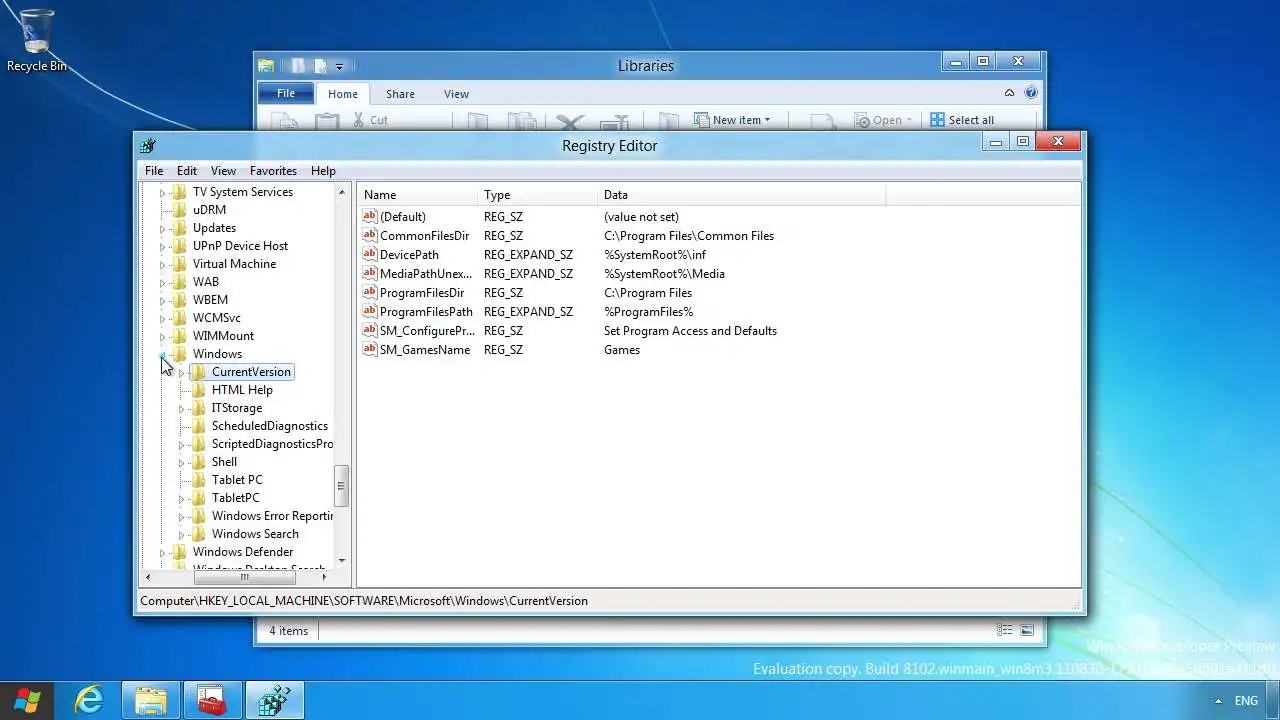Expand the CurrentVersion key
Viewport: 1280px width, 720px height.
181,372
